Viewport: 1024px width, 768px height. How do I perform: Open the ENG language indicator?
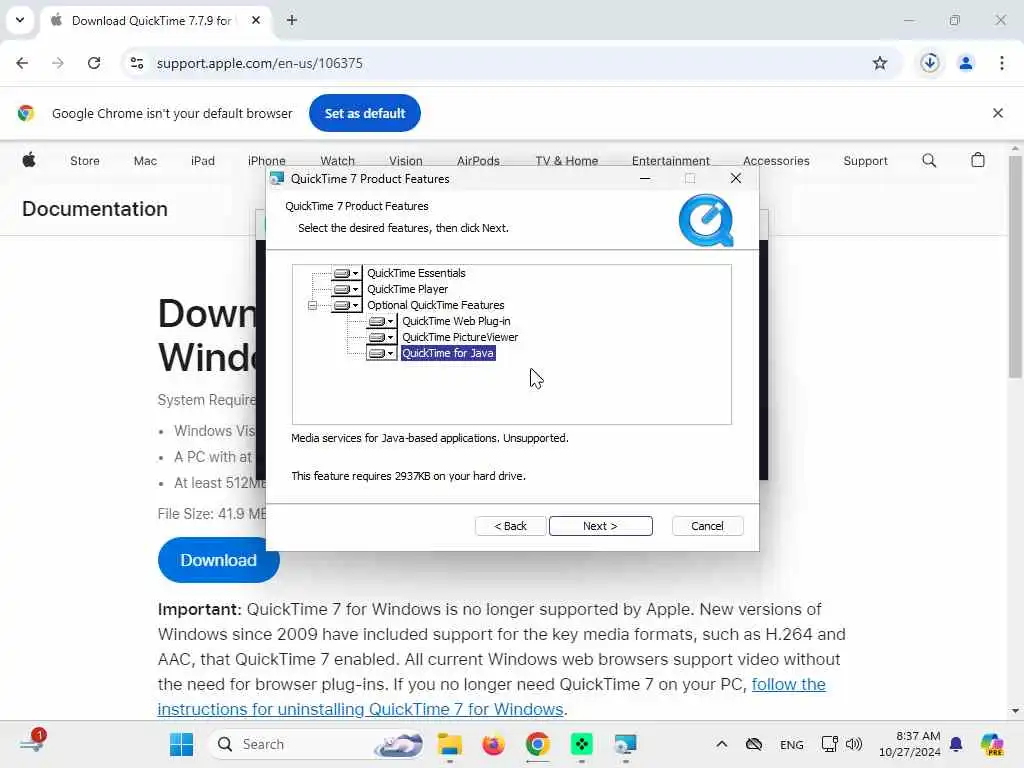point(792,744)
